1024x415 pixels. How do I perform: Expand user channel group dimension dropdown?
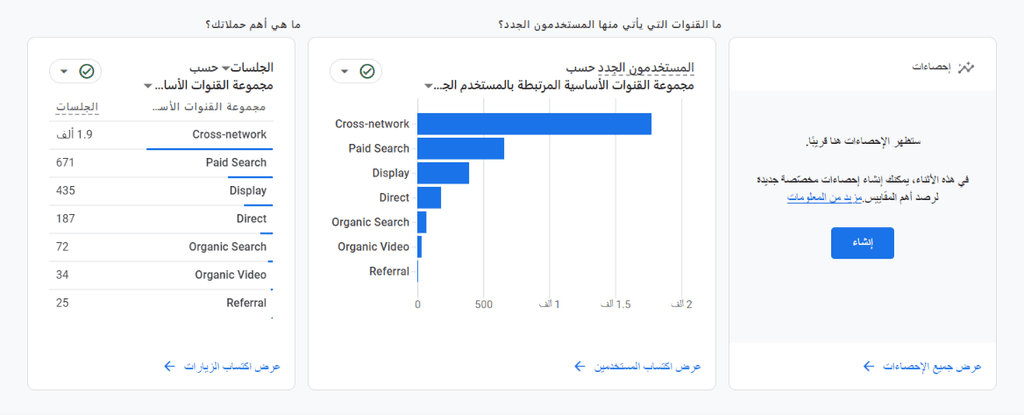[x=428, y=86]
